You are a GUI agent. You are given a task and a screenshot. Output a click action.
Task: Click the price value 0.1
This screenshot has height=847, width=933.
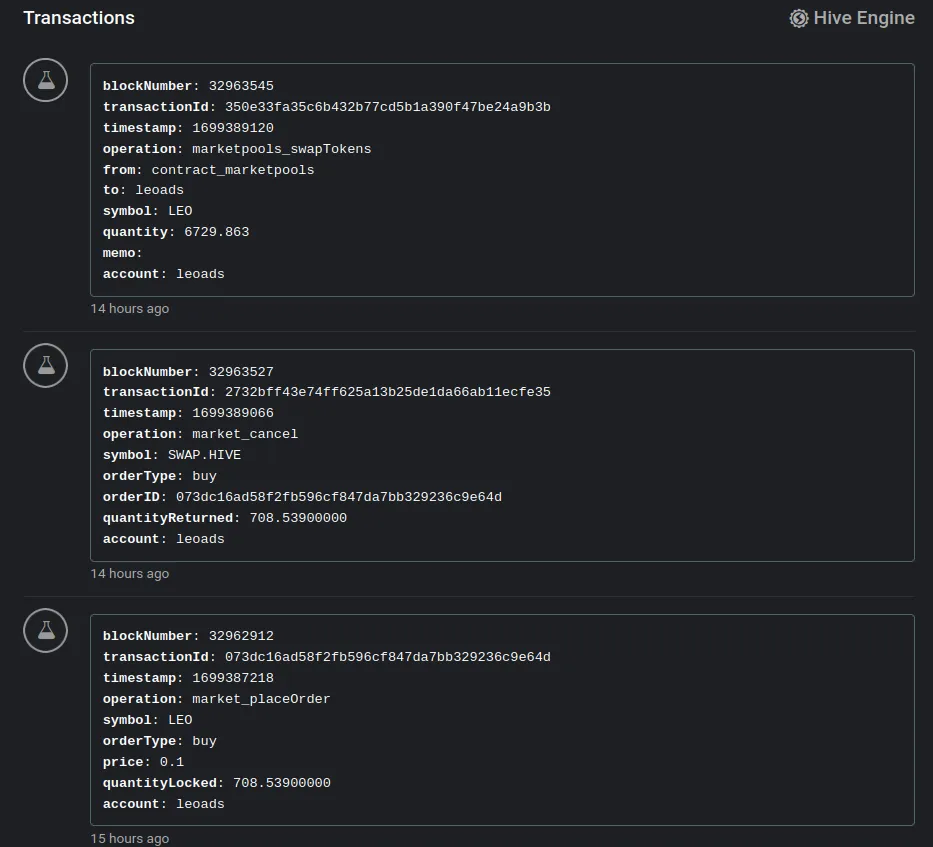[171, 762]
